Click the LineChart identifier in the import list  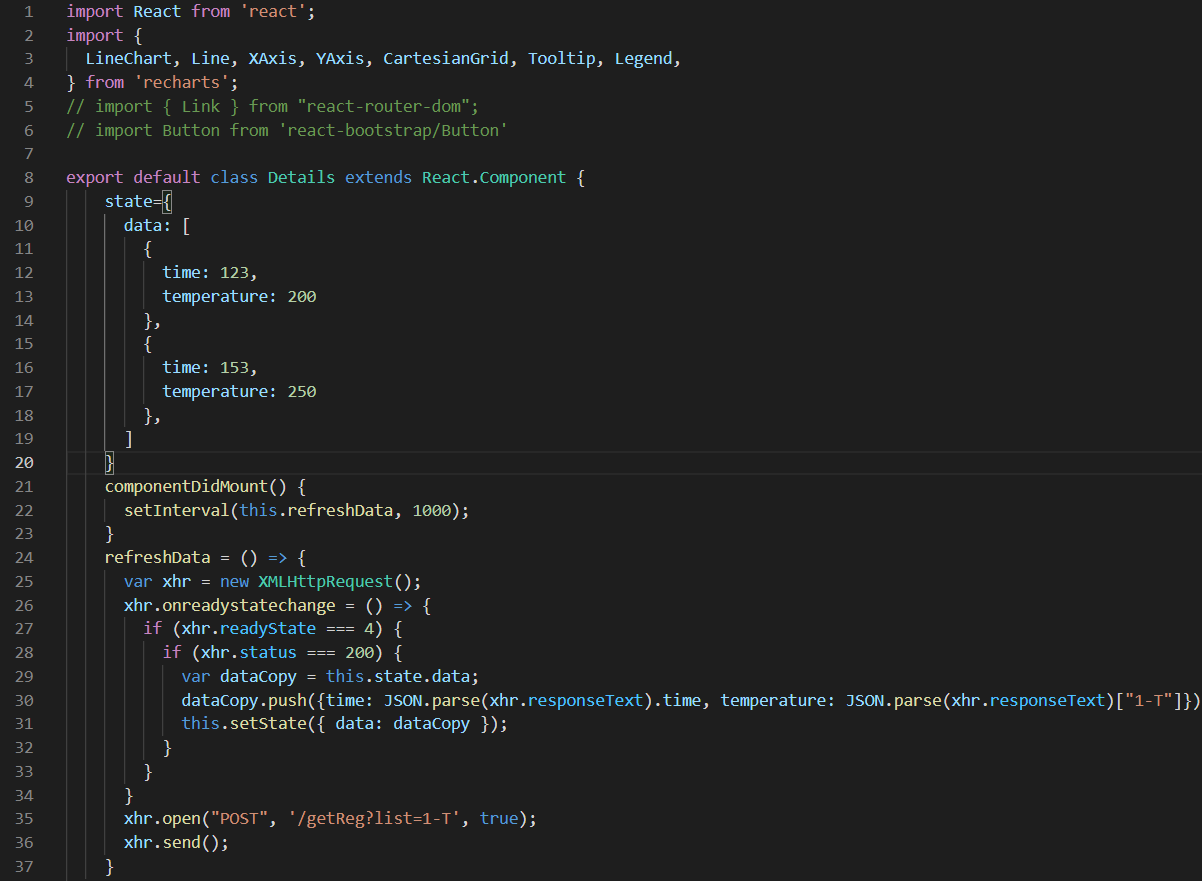(x=129, y=58)
